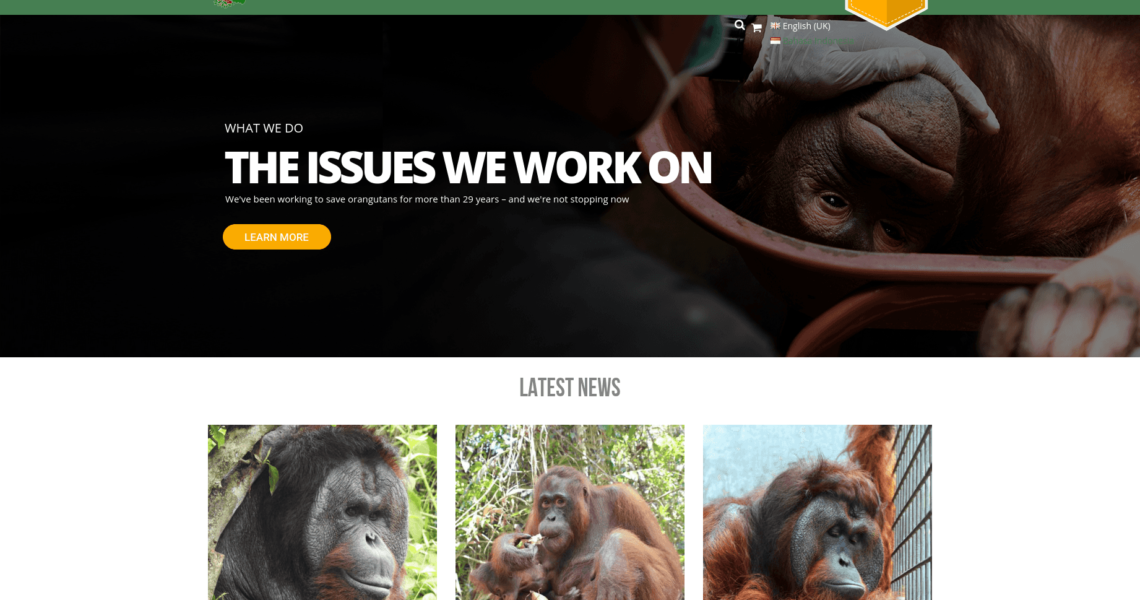Open first news thumbnail of grey-faced orangutan
This screenshot has width=1140, height=600.
point(322,512)
